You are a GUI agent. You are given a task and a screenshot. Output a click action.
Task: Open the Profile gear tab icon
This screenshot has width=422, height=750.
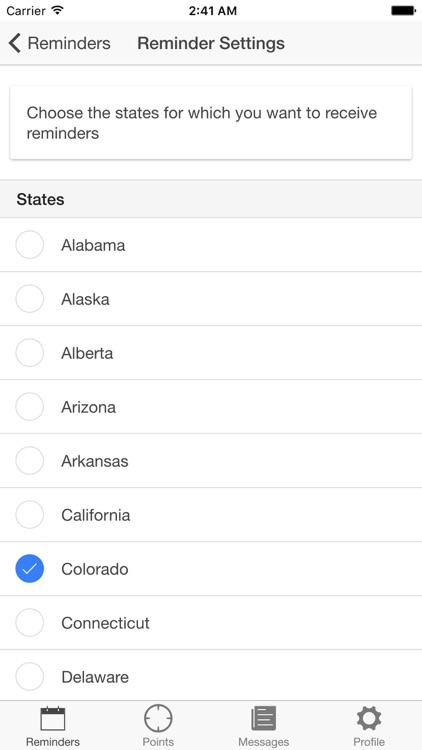369,718
